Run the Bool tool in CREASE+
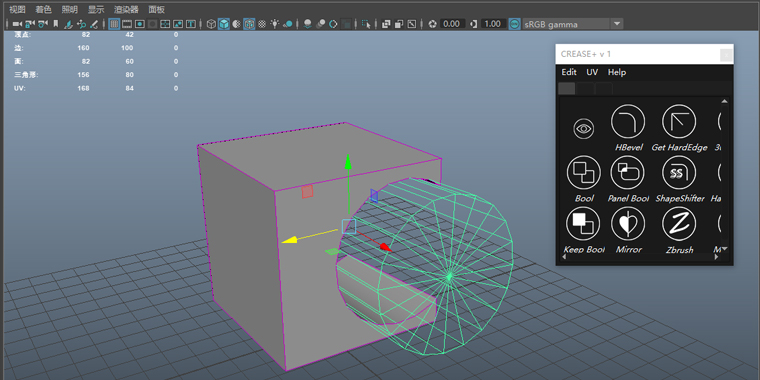The width and height of the screenshot is (760, 380). click(x=584, y=173)
